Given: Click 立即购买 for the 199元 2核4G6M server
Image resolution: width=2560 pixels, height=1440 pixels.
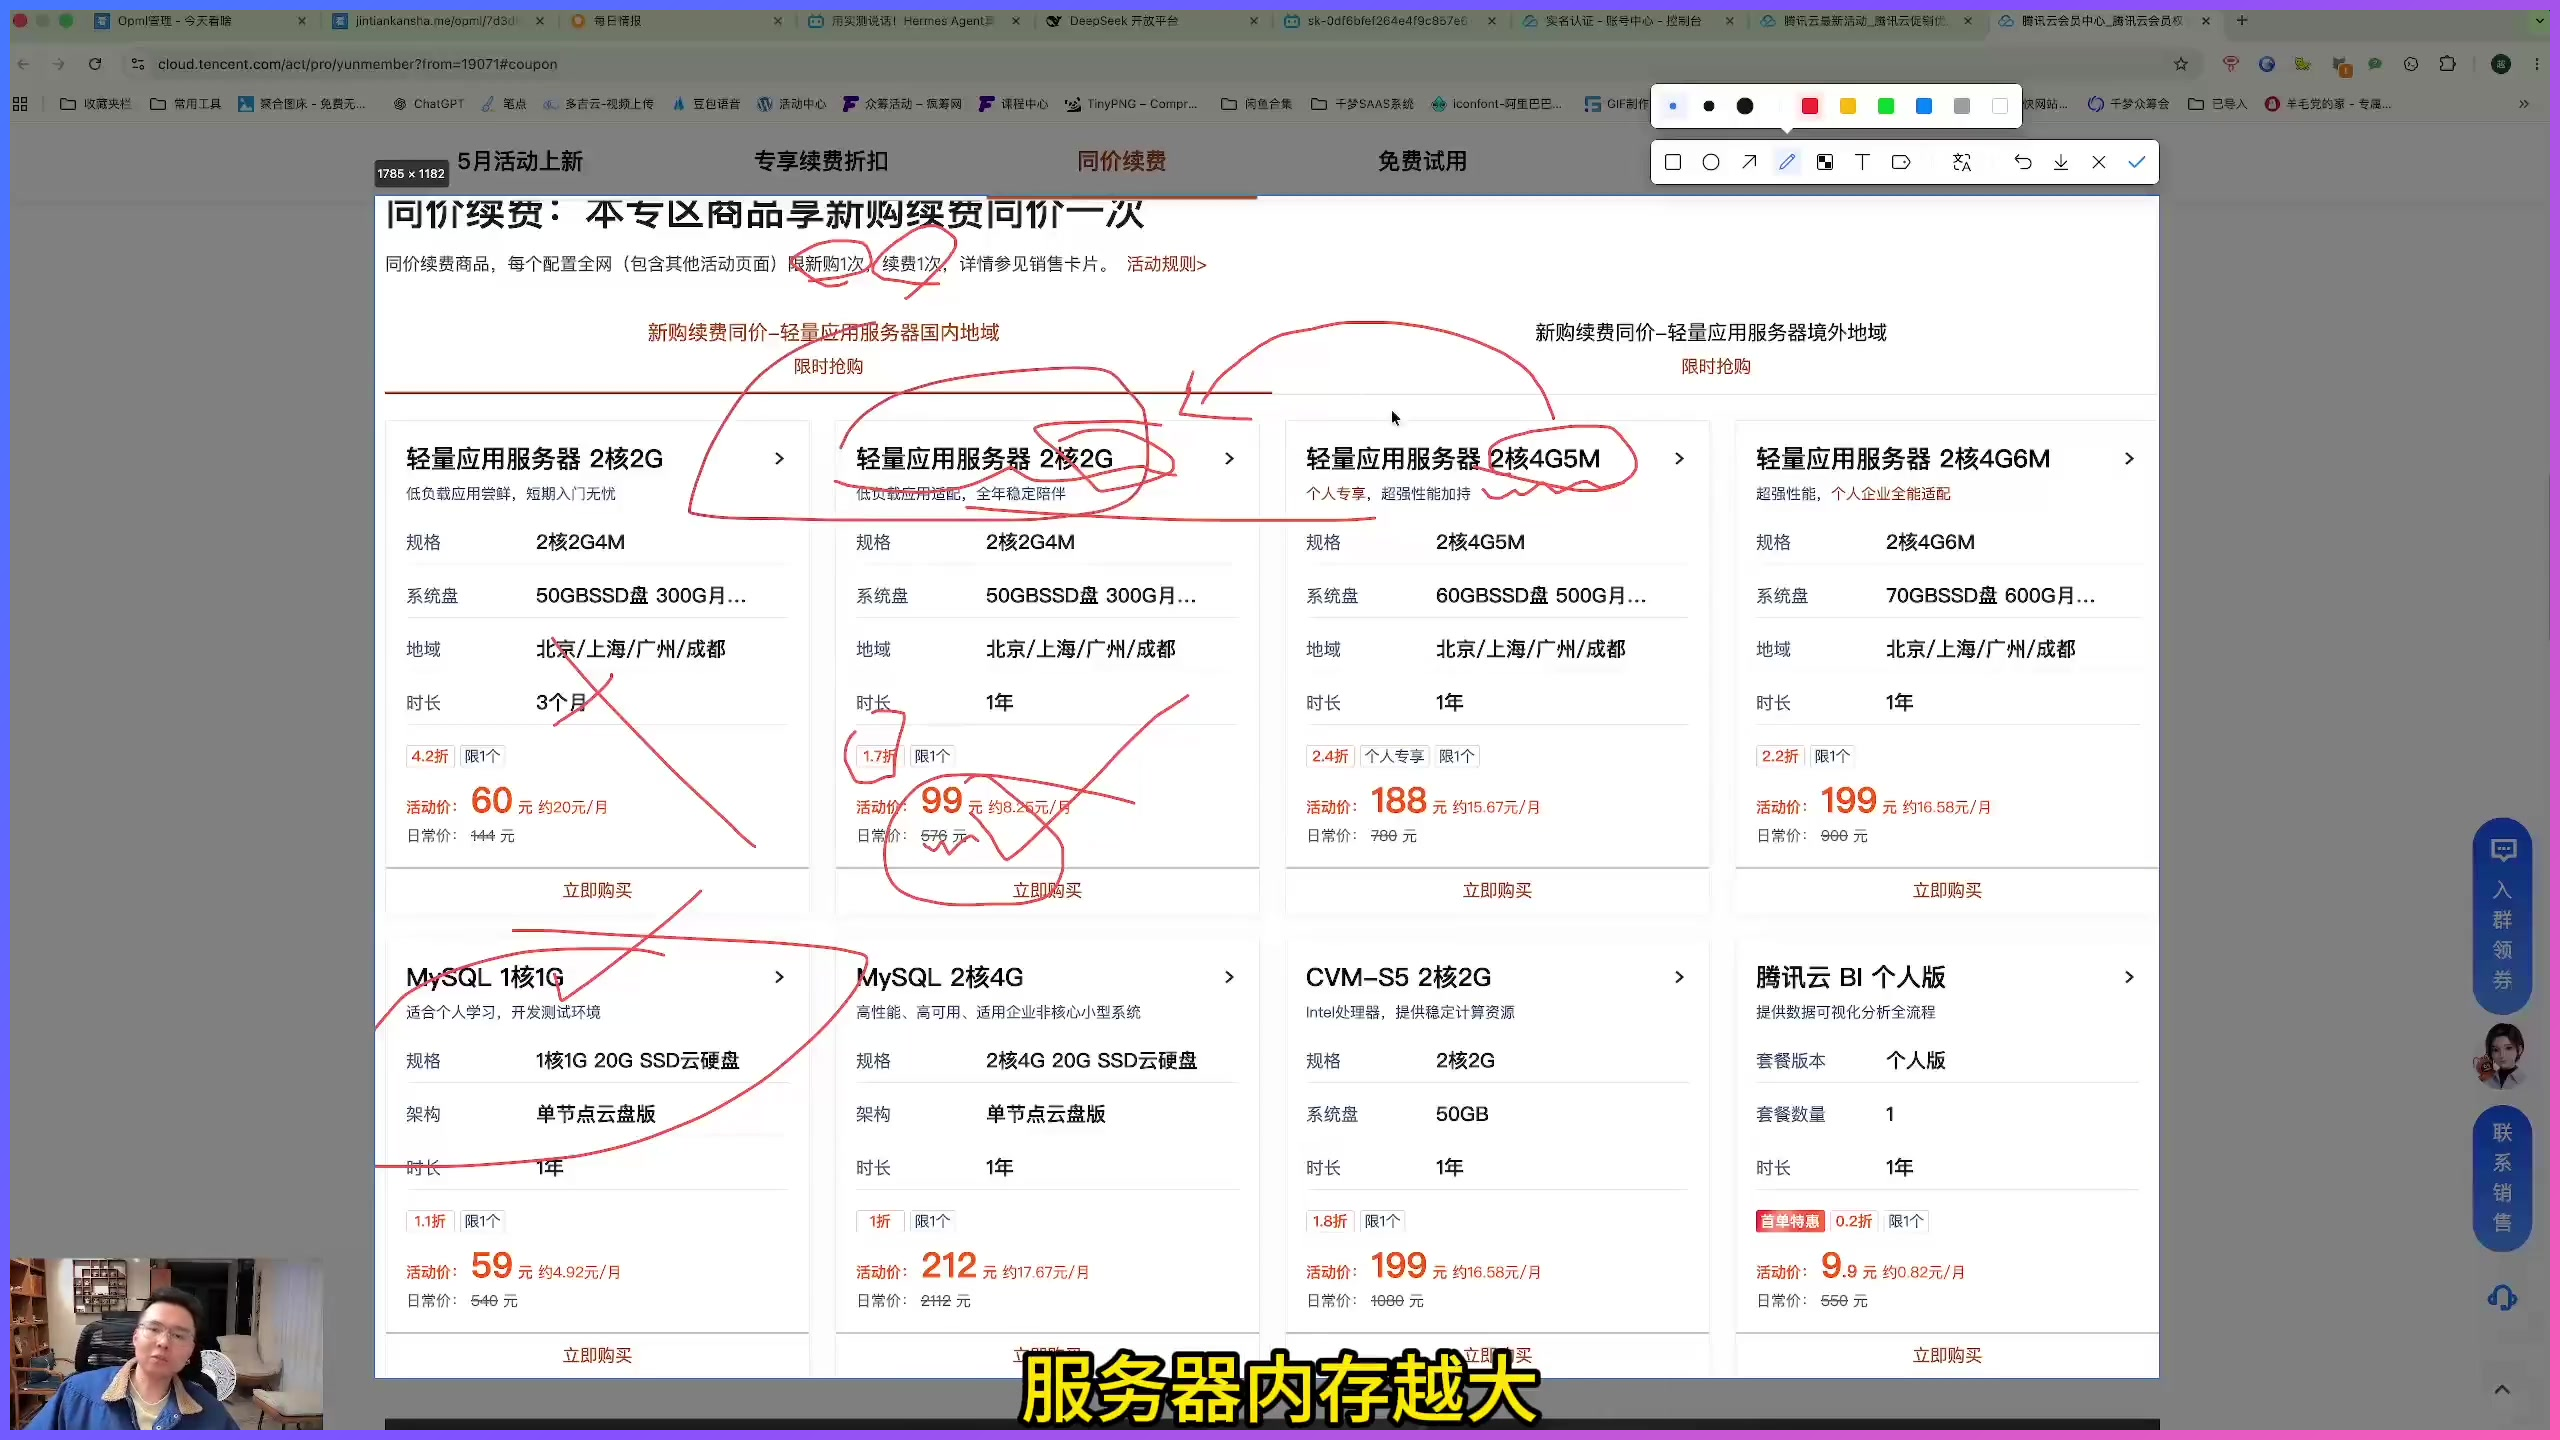Looking at the screenshot, I should pyautogui.click(x=1947, y=890).
